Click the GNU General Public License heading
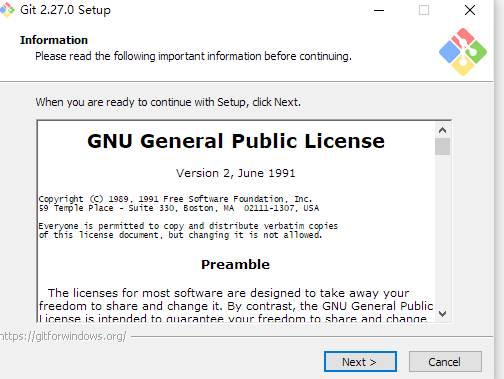Image resolution: width=504 pixels, height=379 pixels. pos(236,141)
